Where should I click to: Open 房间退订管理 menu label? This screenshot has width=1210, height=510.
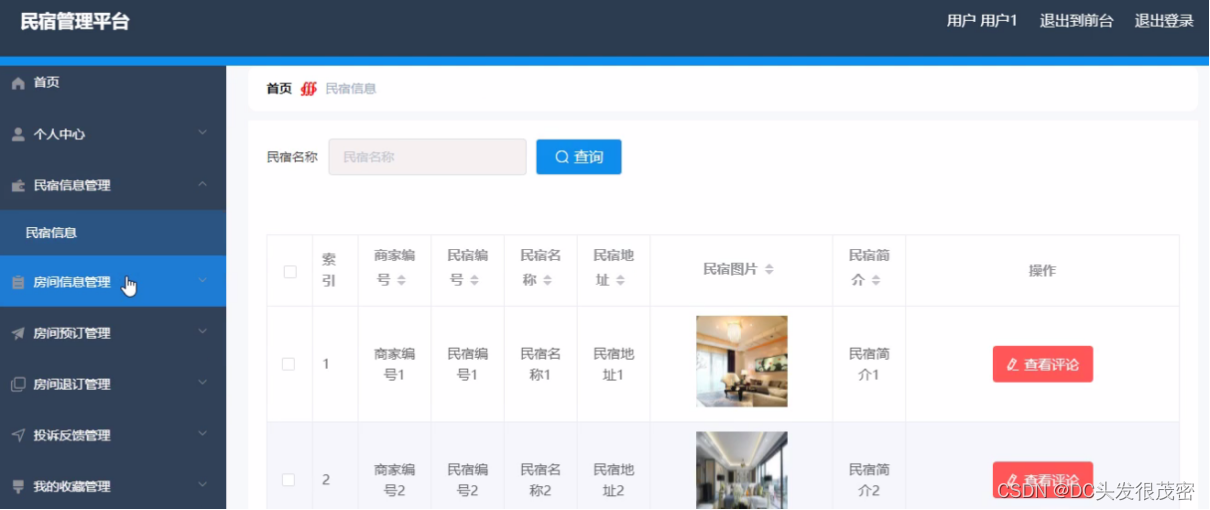click(x=72, y=384)
